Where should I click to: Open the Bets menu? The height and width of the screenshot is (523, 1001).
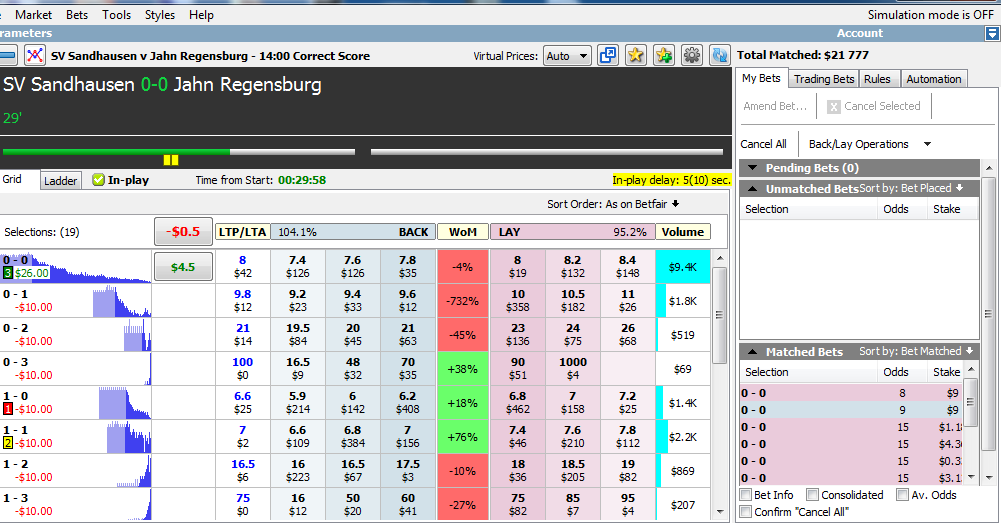click(77, 14)
